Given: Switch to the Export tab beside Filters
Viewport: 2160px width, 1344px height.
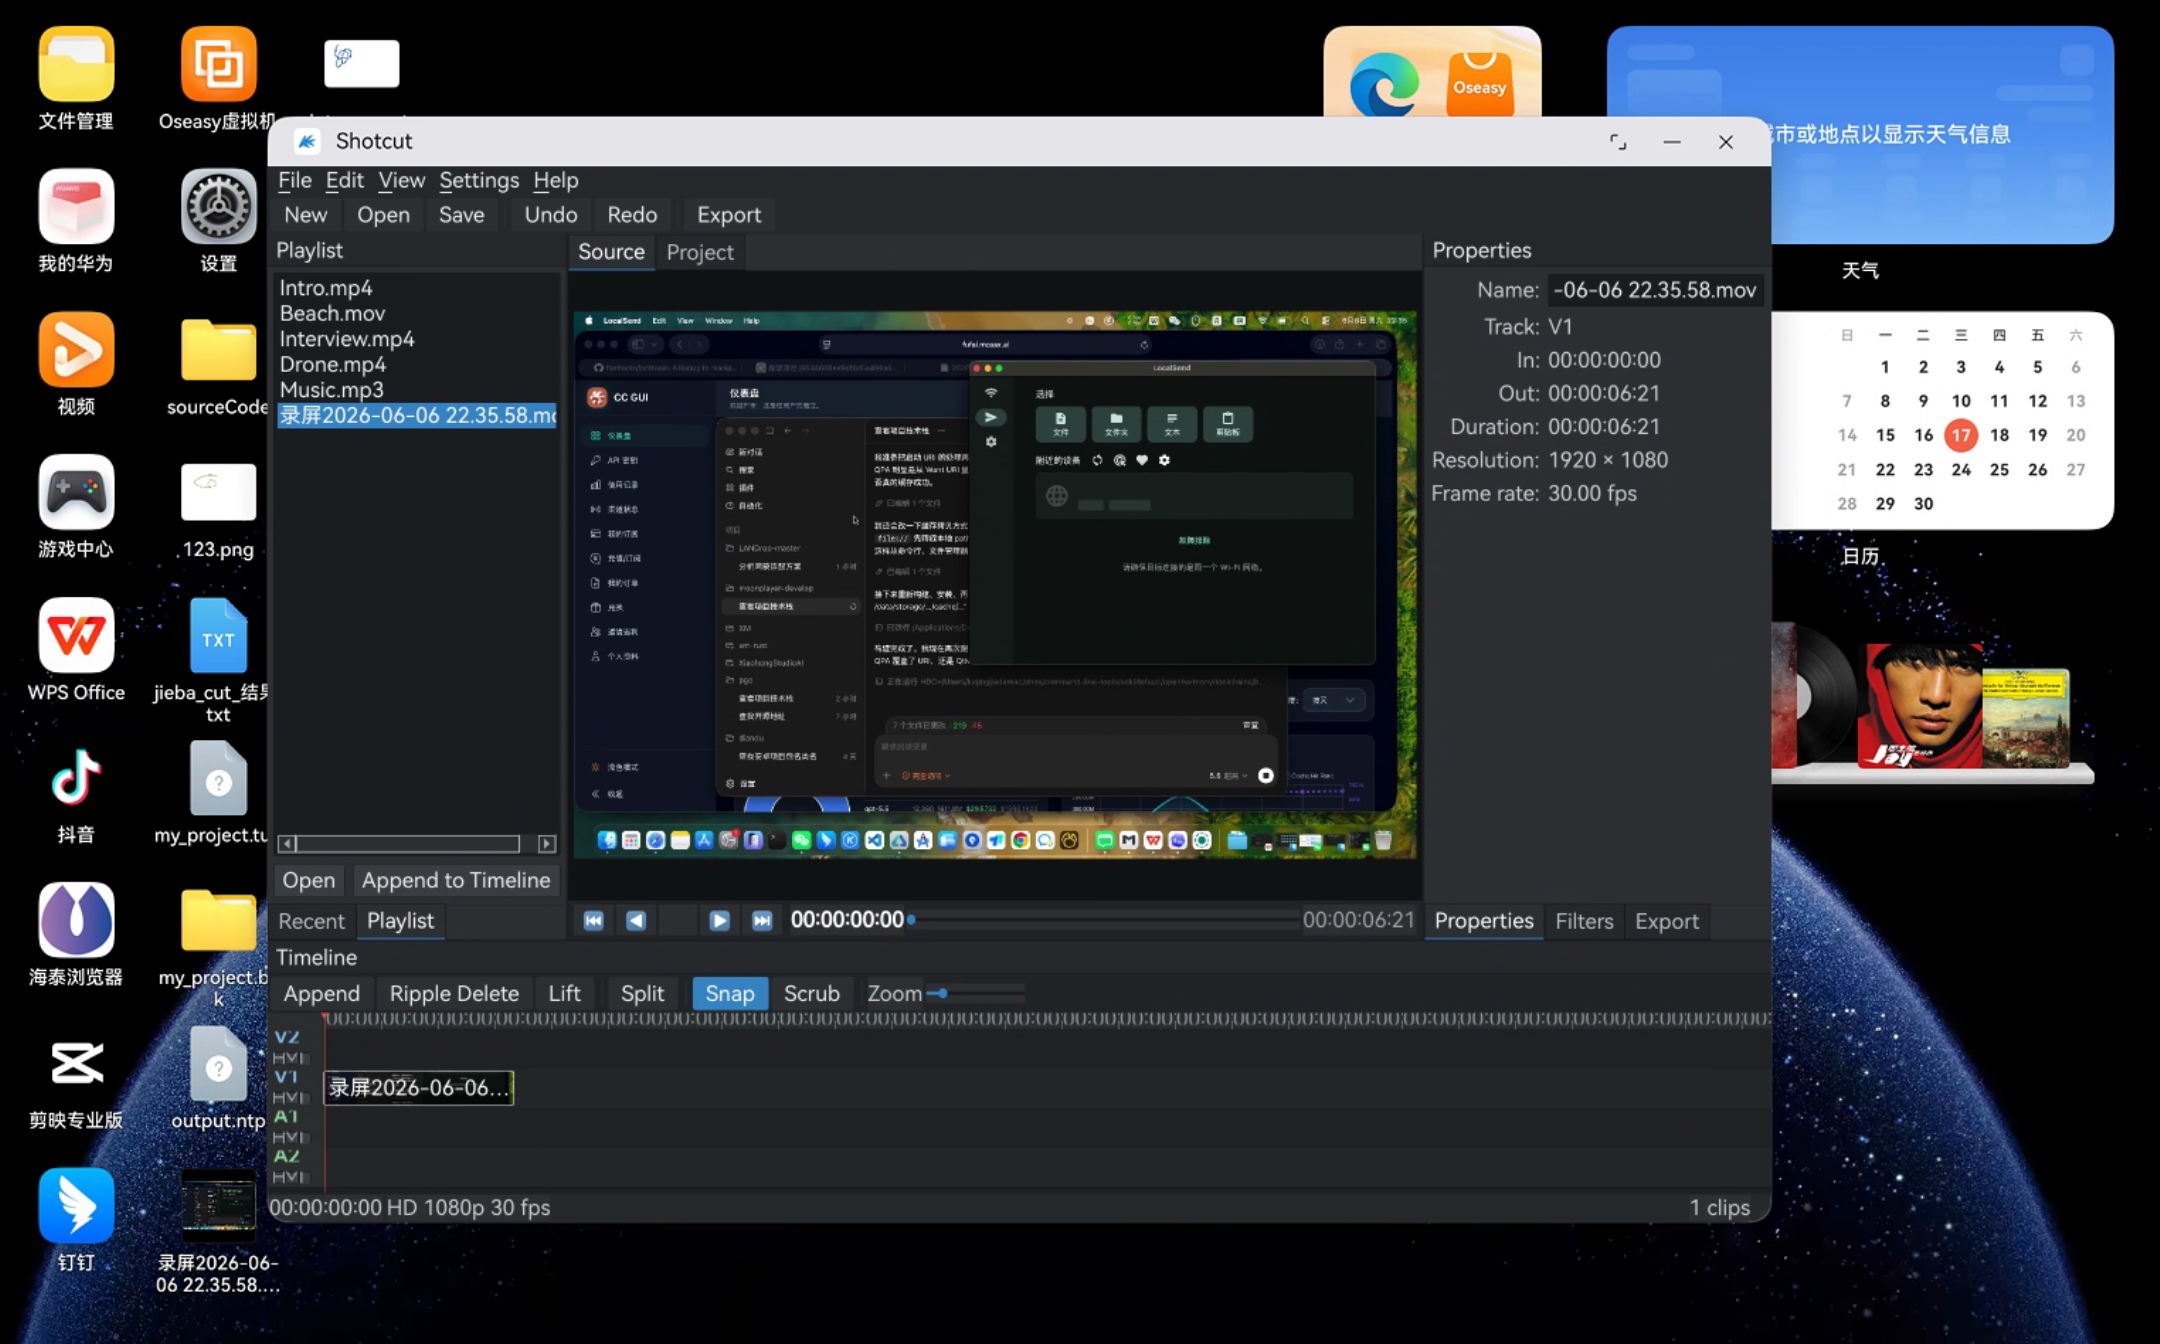Looking at the screenshot, I should [x=1666, y=921].
